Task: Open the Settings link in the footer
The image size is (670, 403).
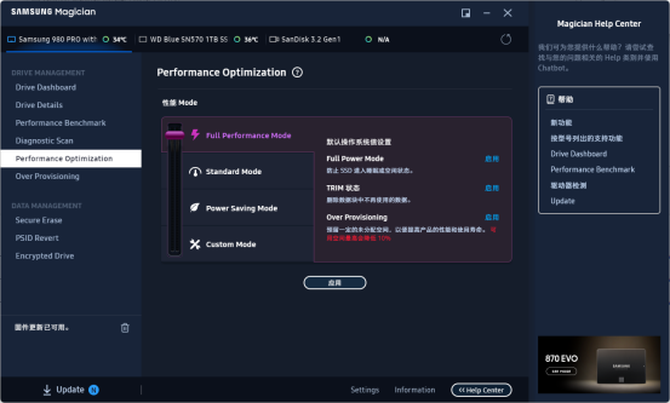Action: tap(364, 390)
